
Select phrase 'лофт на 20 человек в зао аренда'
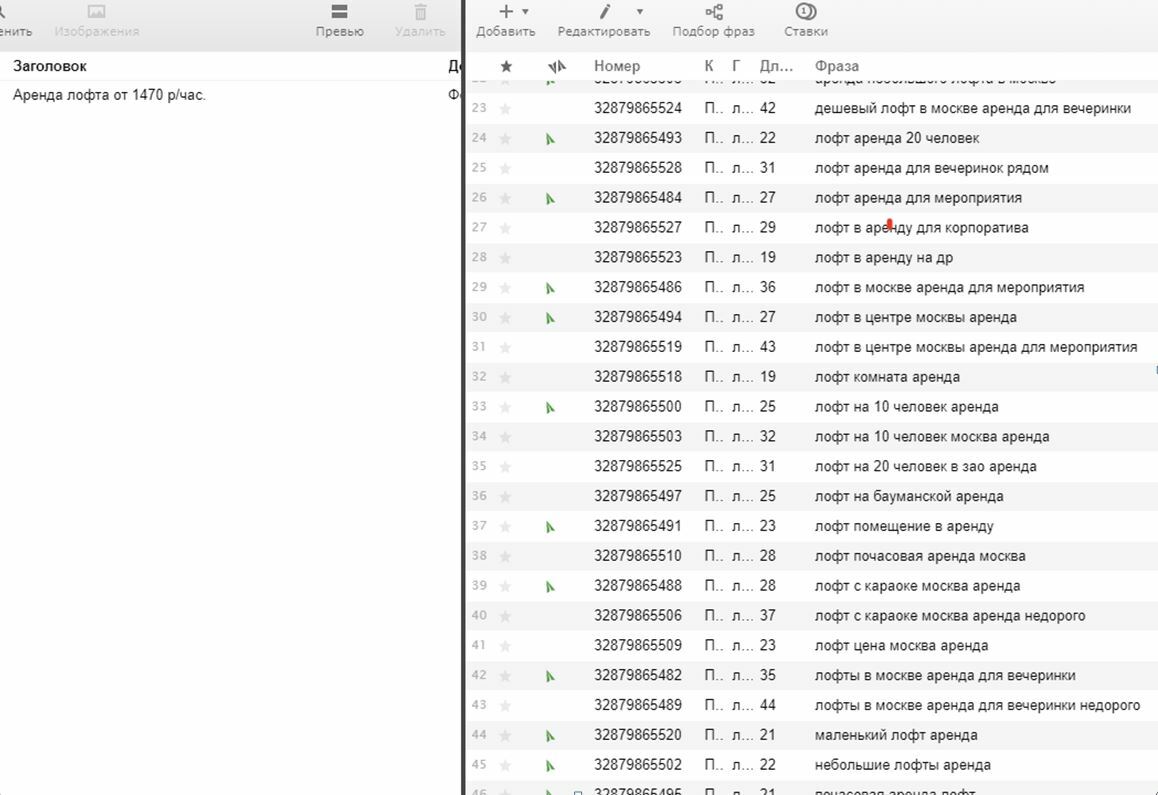click(x=925, y=467)
